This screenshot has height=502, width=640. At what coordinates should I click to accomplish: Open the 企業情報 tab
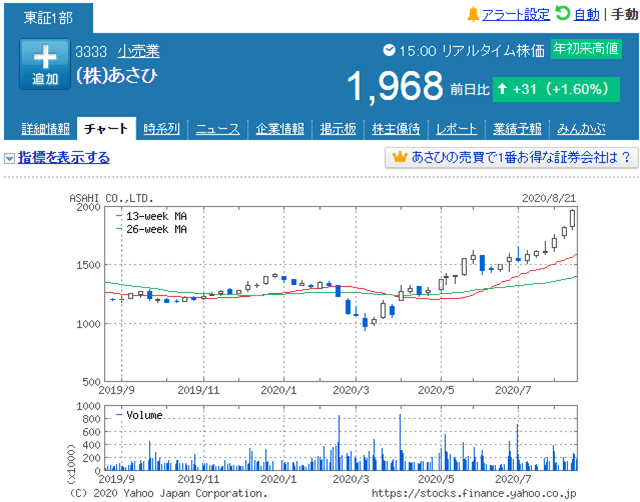tap(280, 129)
